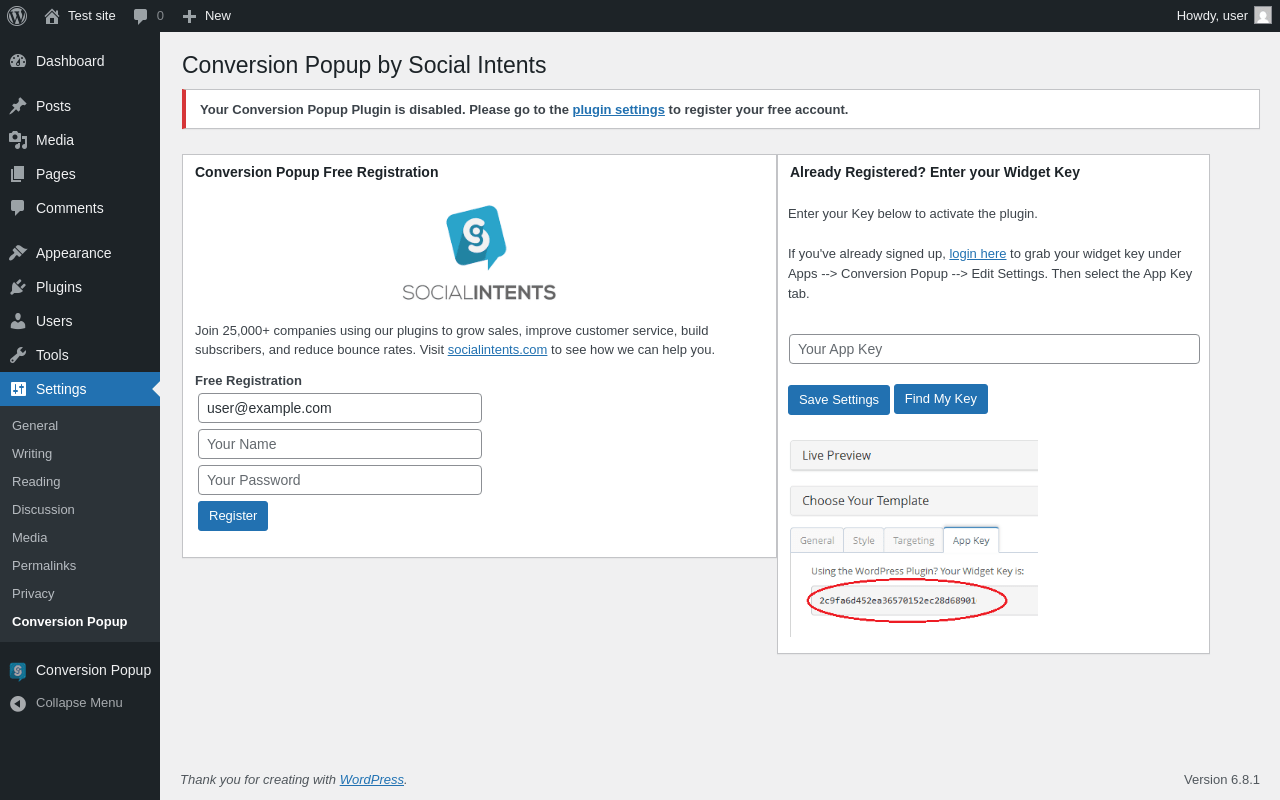Click the Social Intents Conversion Popup sidebar icon
The image size is (1280, 800).
[18, 670]
